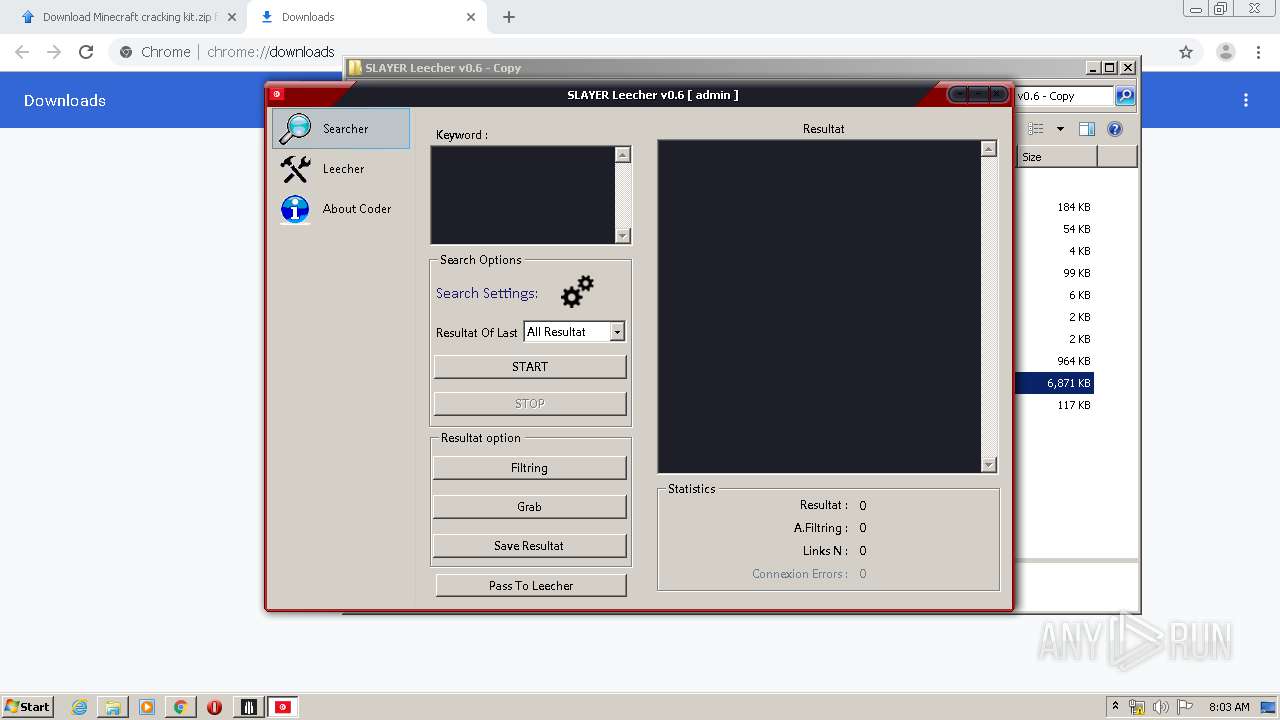Screen dimensions: 1280x720
Task: Launch Windows Media Player from taskbar
Action: (147, 707)
